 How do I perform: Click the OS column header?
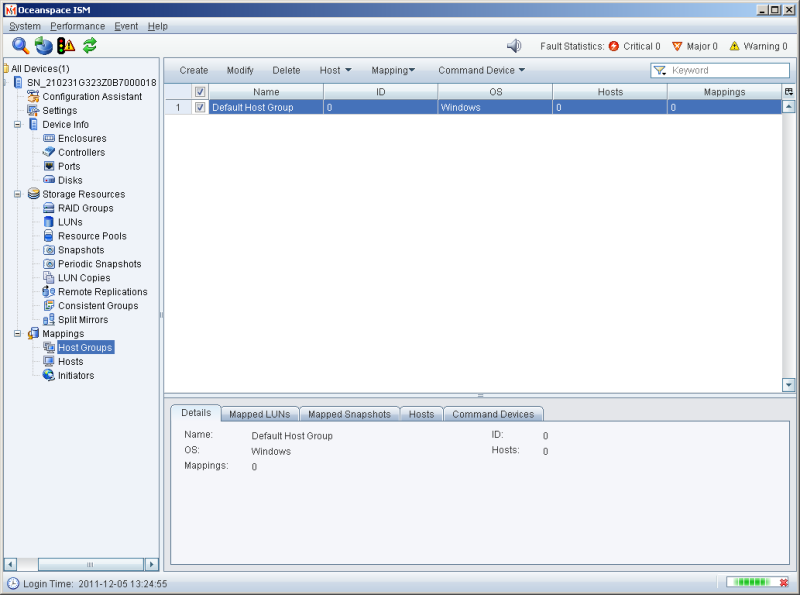495,92
